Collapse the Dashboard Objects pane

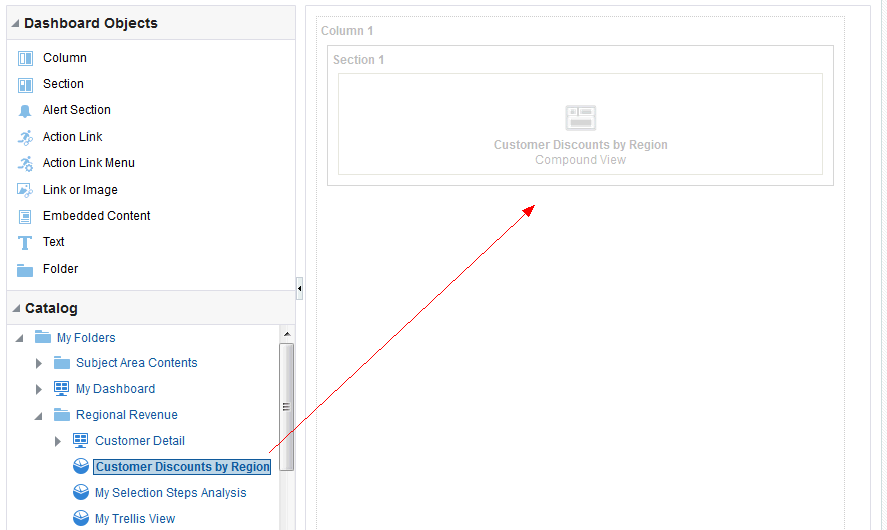click(x=15, y=23)
